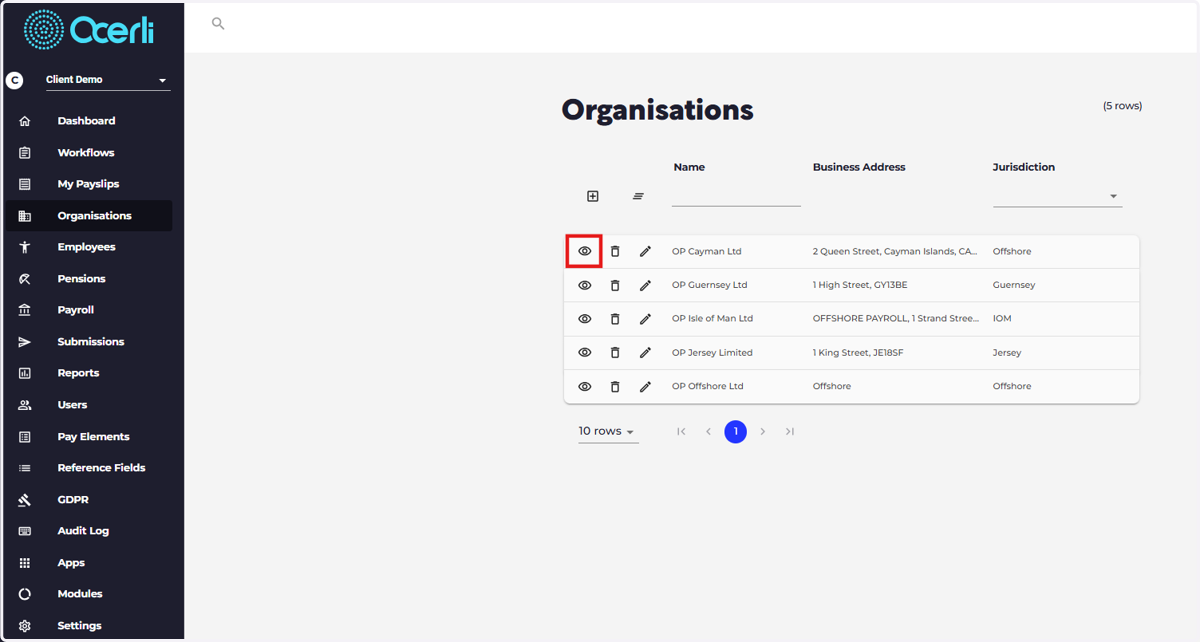1200x642 pixels.
Task: Delete OP Cayman Ltd with trash icon
Action: tap(615, 251)
